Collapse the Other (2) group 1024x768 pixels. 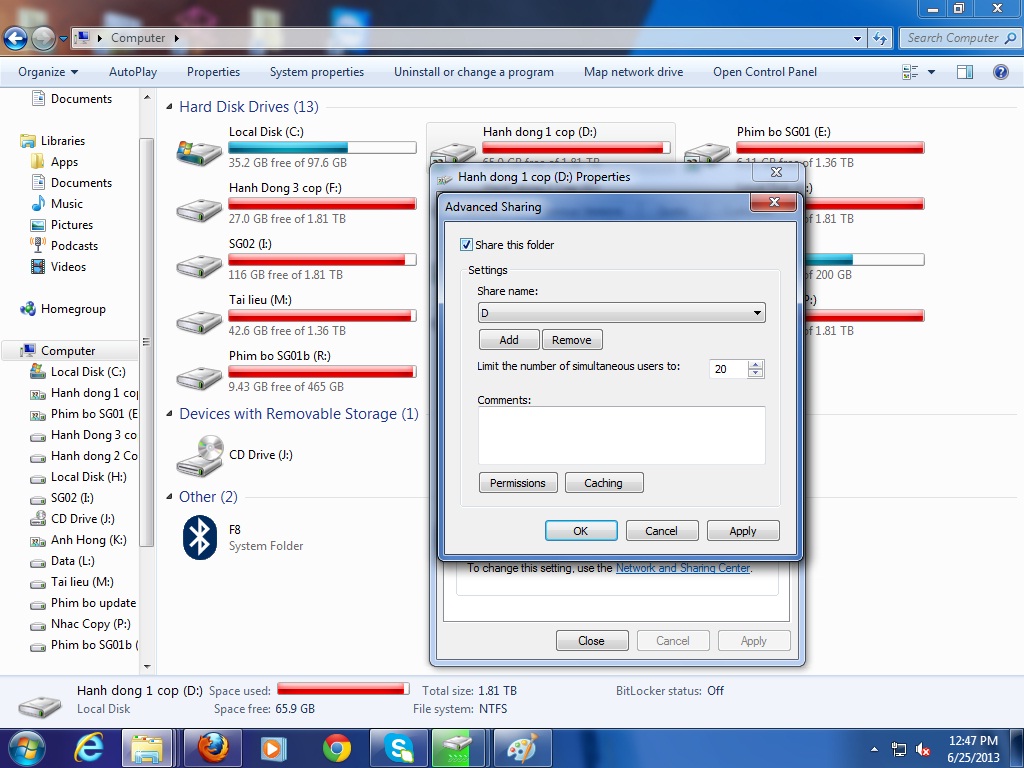(170, 497)
